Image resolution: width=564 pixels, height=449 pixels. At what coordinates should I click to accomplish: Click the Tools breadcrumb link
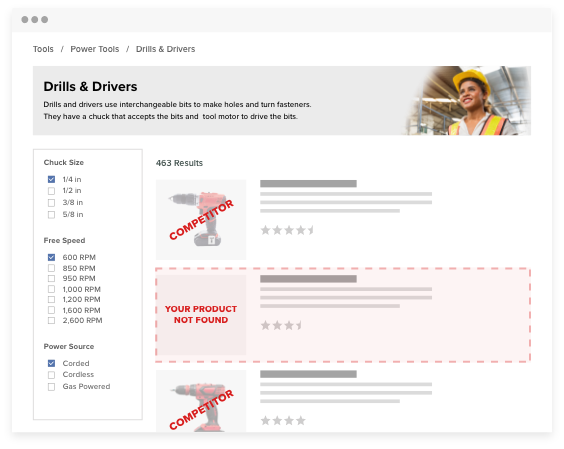pos(43,49)
